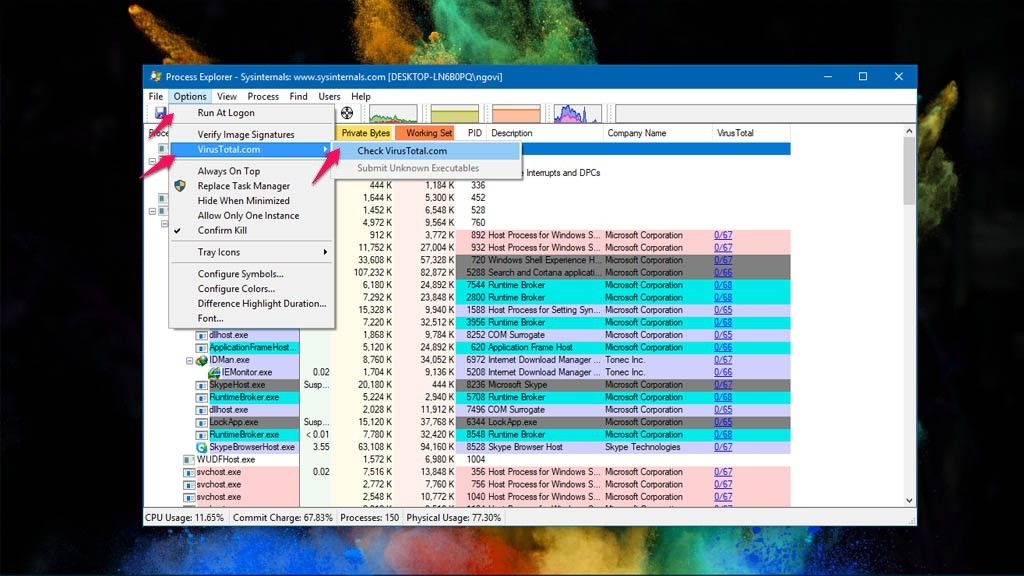Open VirusTotal link for PID 6972
The width and height of the screenshot is (1024, 576).
click(x=723, y=360)
